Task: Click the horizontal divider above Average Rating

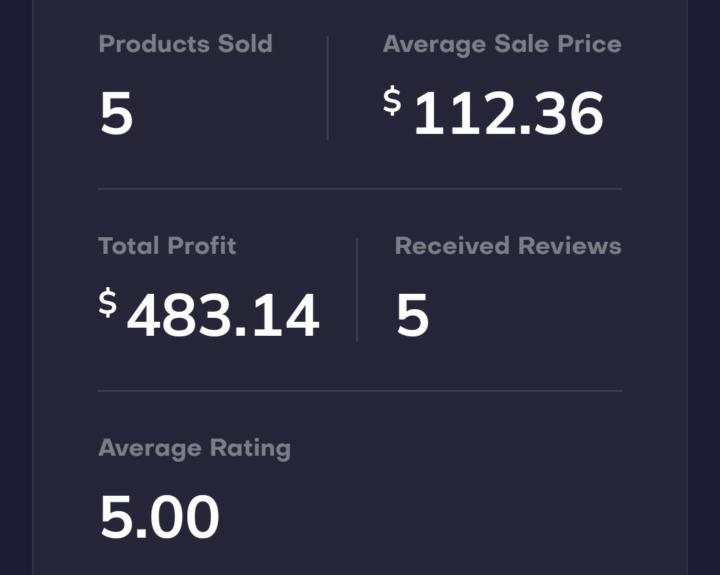Action: tap(360, 390)
